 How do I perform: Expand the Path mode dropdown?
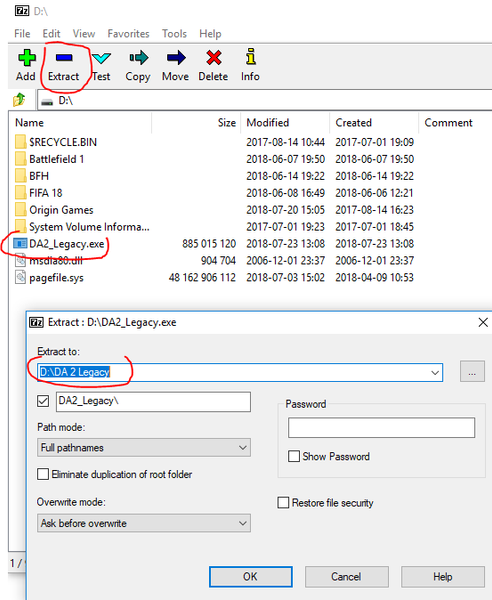[144, 447]
